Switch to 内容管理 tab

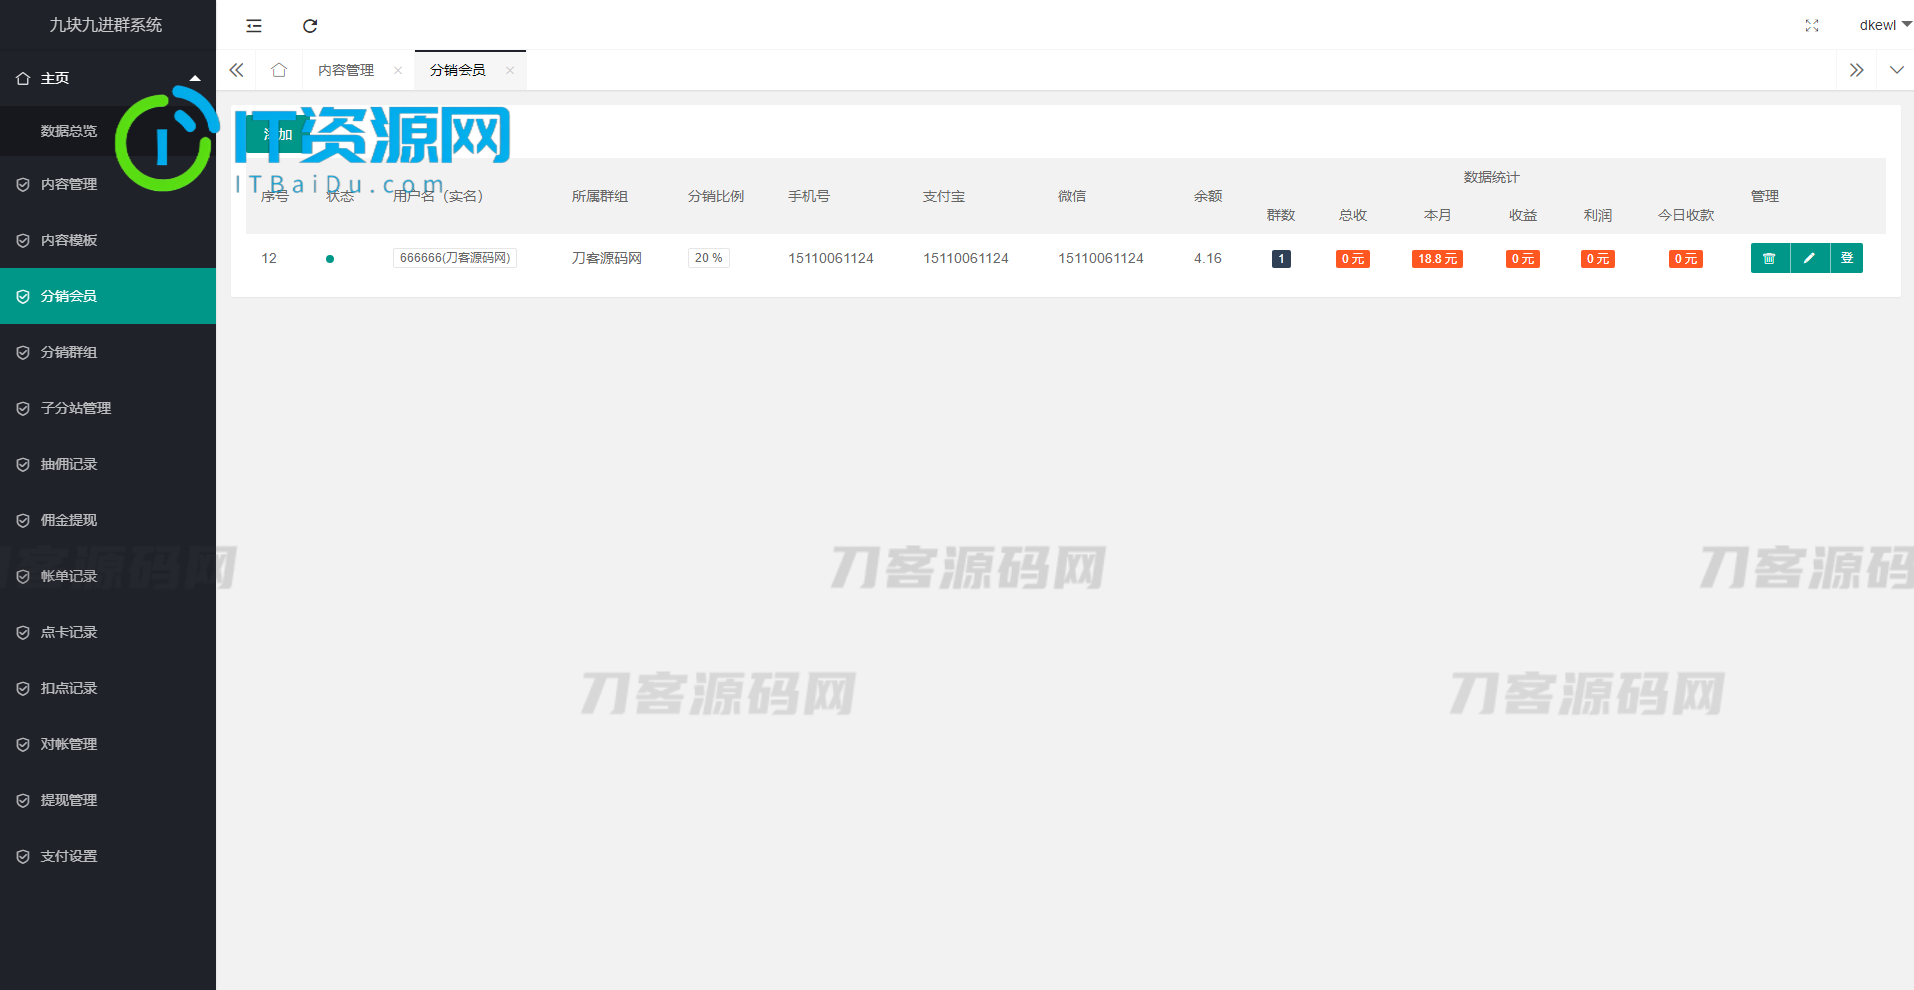pyautogui.click(x=346, y=70)
